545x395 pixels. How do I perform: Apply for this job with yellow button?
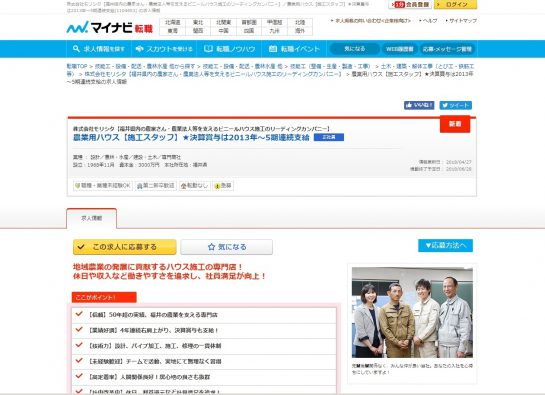pos(125,247)
